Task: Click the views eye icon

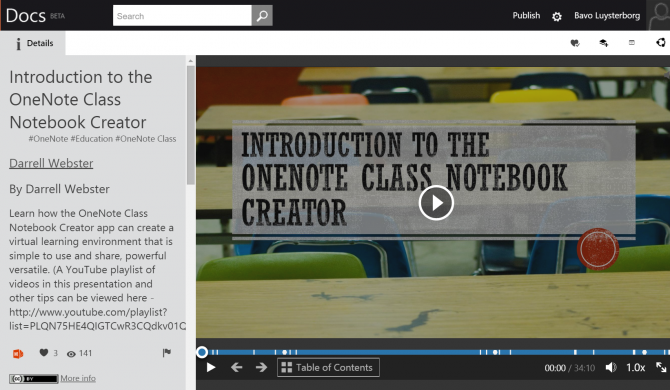Action: (71, 354)
